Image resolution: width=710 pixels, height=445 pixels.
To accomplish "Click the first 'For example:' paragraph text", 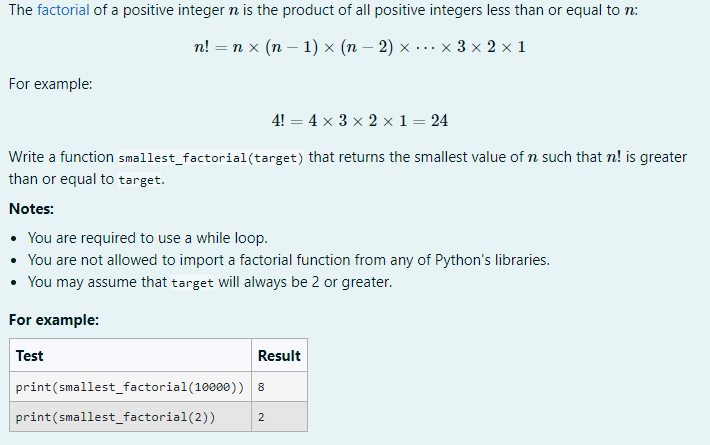I will (x=51, y=84).
